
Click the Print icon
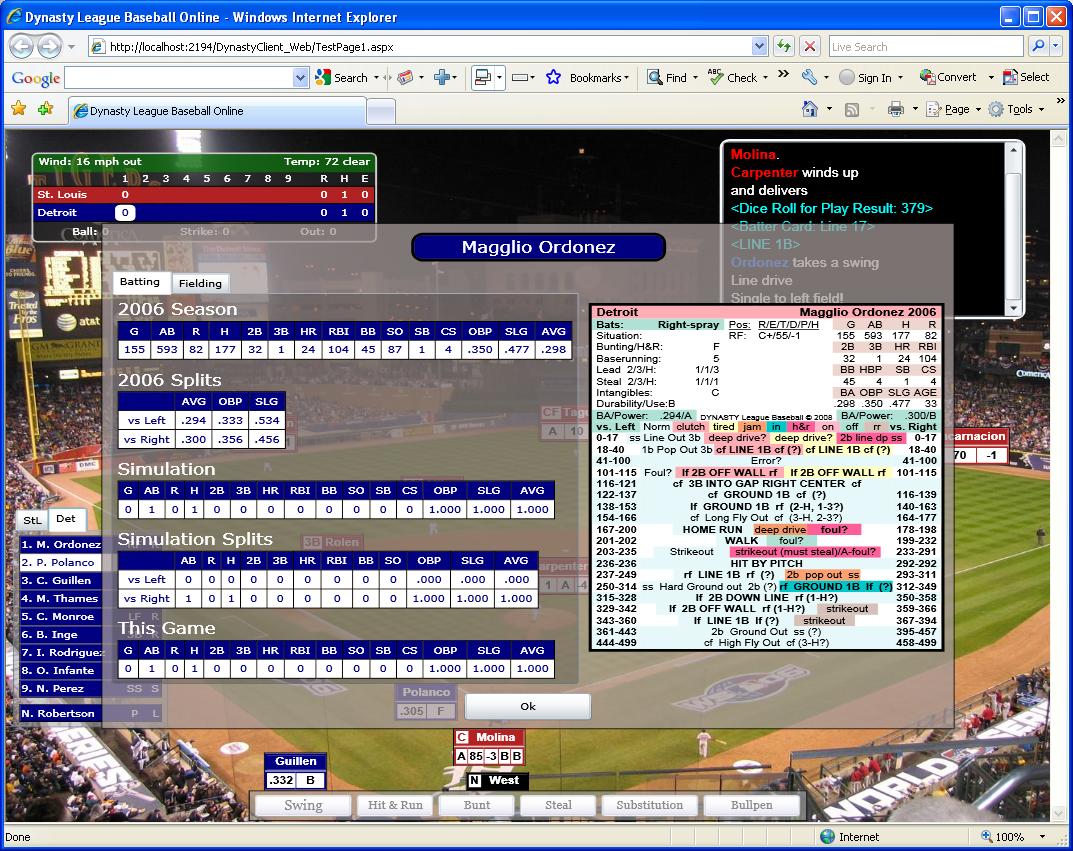(x=895, y=109)
